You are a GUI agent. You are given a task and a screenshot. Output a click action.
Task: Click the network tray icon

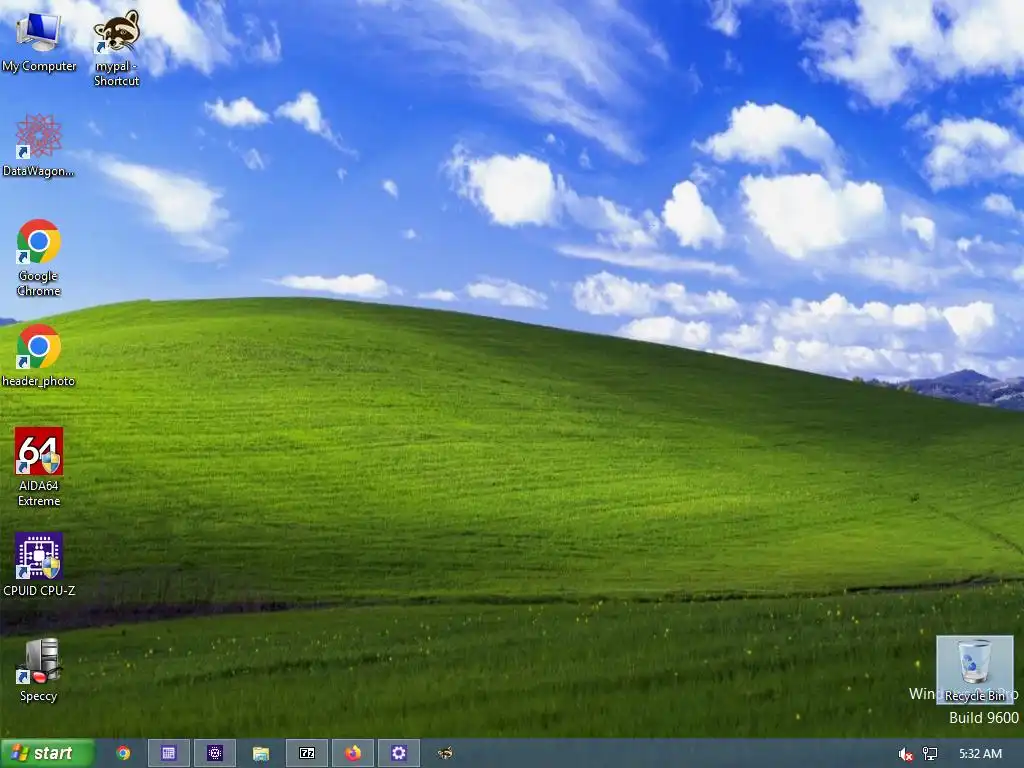pyautogui.click(x=930, y=754)
